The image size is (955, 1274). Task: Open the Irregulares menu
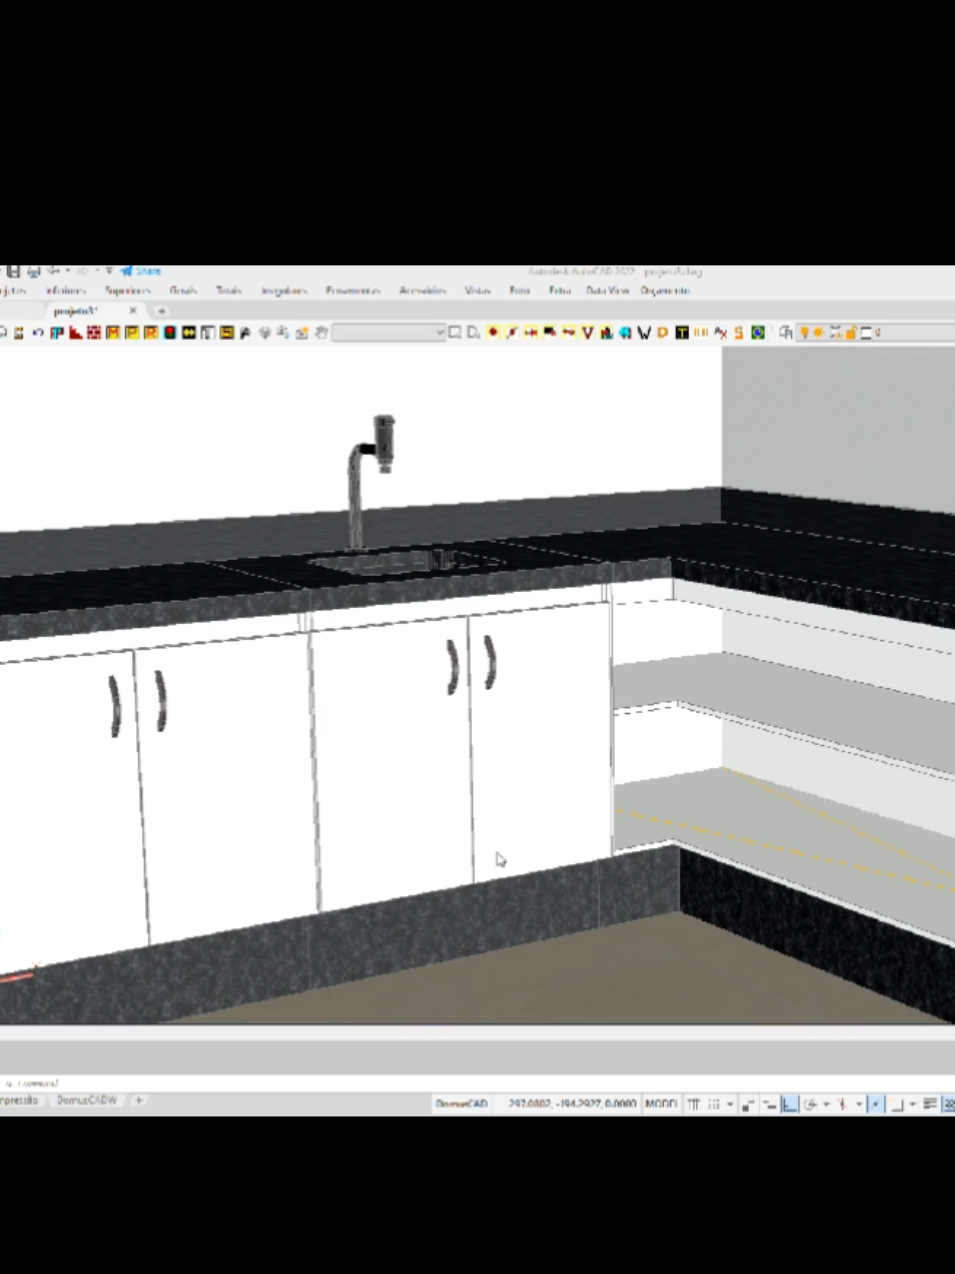coord(284,291)
